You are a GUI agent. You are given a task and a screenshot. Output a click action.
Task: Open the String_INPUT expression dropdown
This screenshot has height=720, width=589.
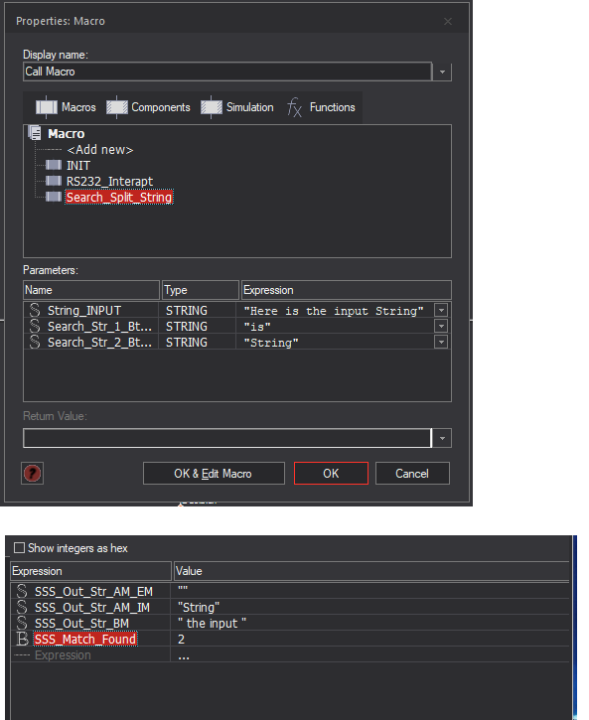441,310
